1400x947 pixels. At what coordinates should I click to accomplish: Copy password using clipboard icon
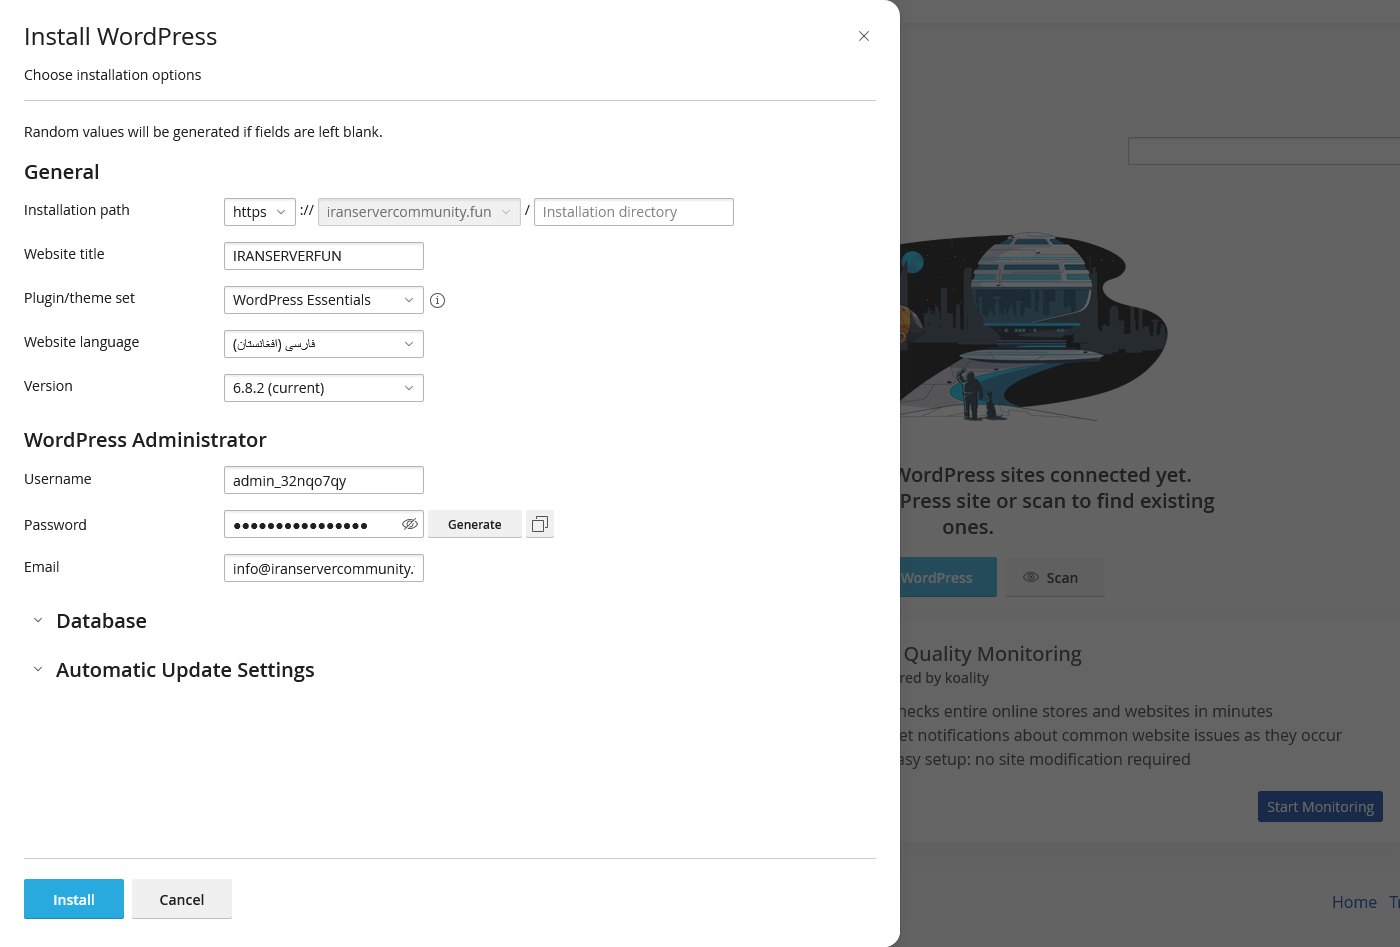(x=540, y=524)
